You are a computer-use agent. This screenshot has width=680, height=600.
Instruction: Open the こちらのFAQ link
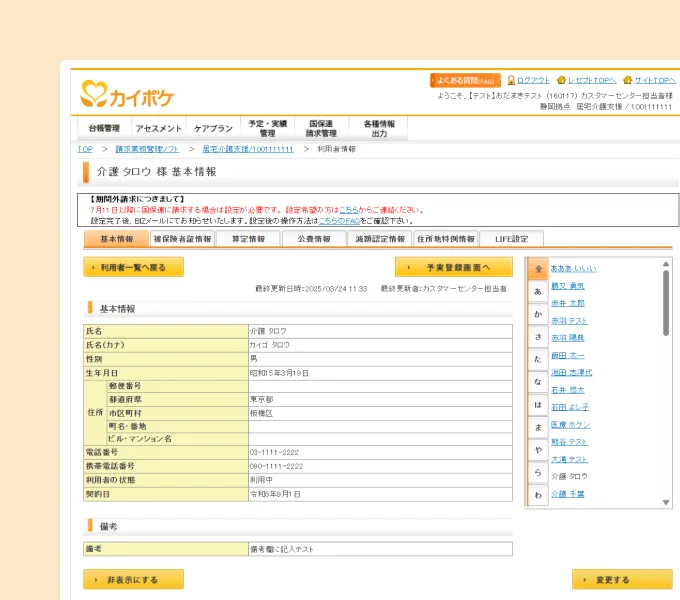pos(339,221)
